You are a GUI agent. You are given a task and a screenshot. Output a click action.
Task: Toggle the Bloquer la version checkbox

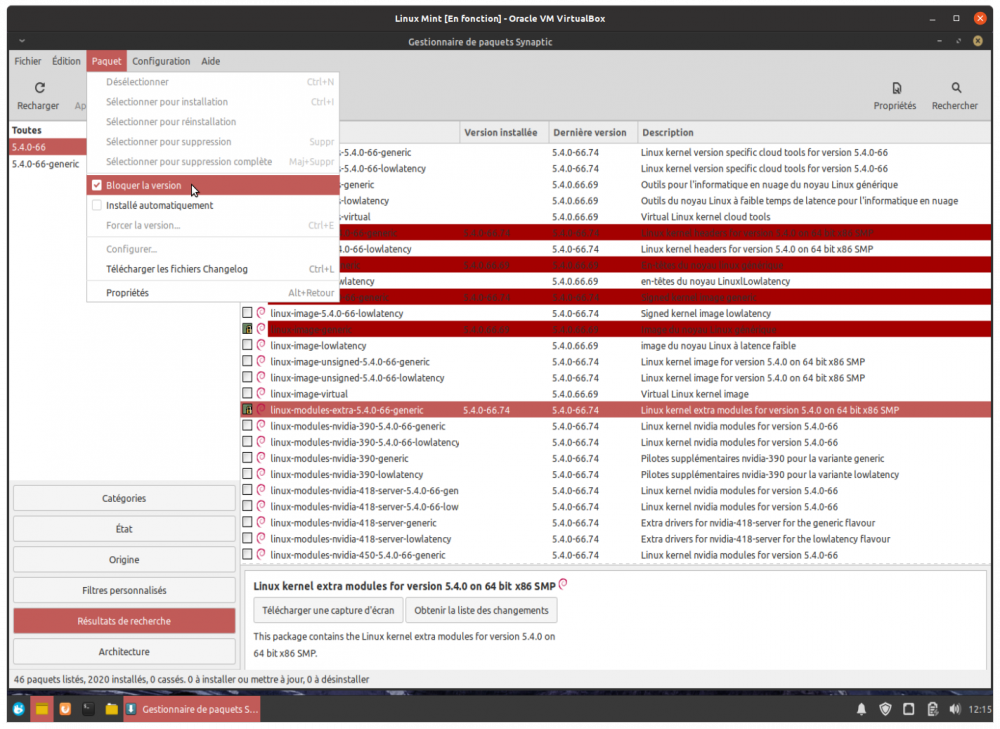[x=97, y=185]
